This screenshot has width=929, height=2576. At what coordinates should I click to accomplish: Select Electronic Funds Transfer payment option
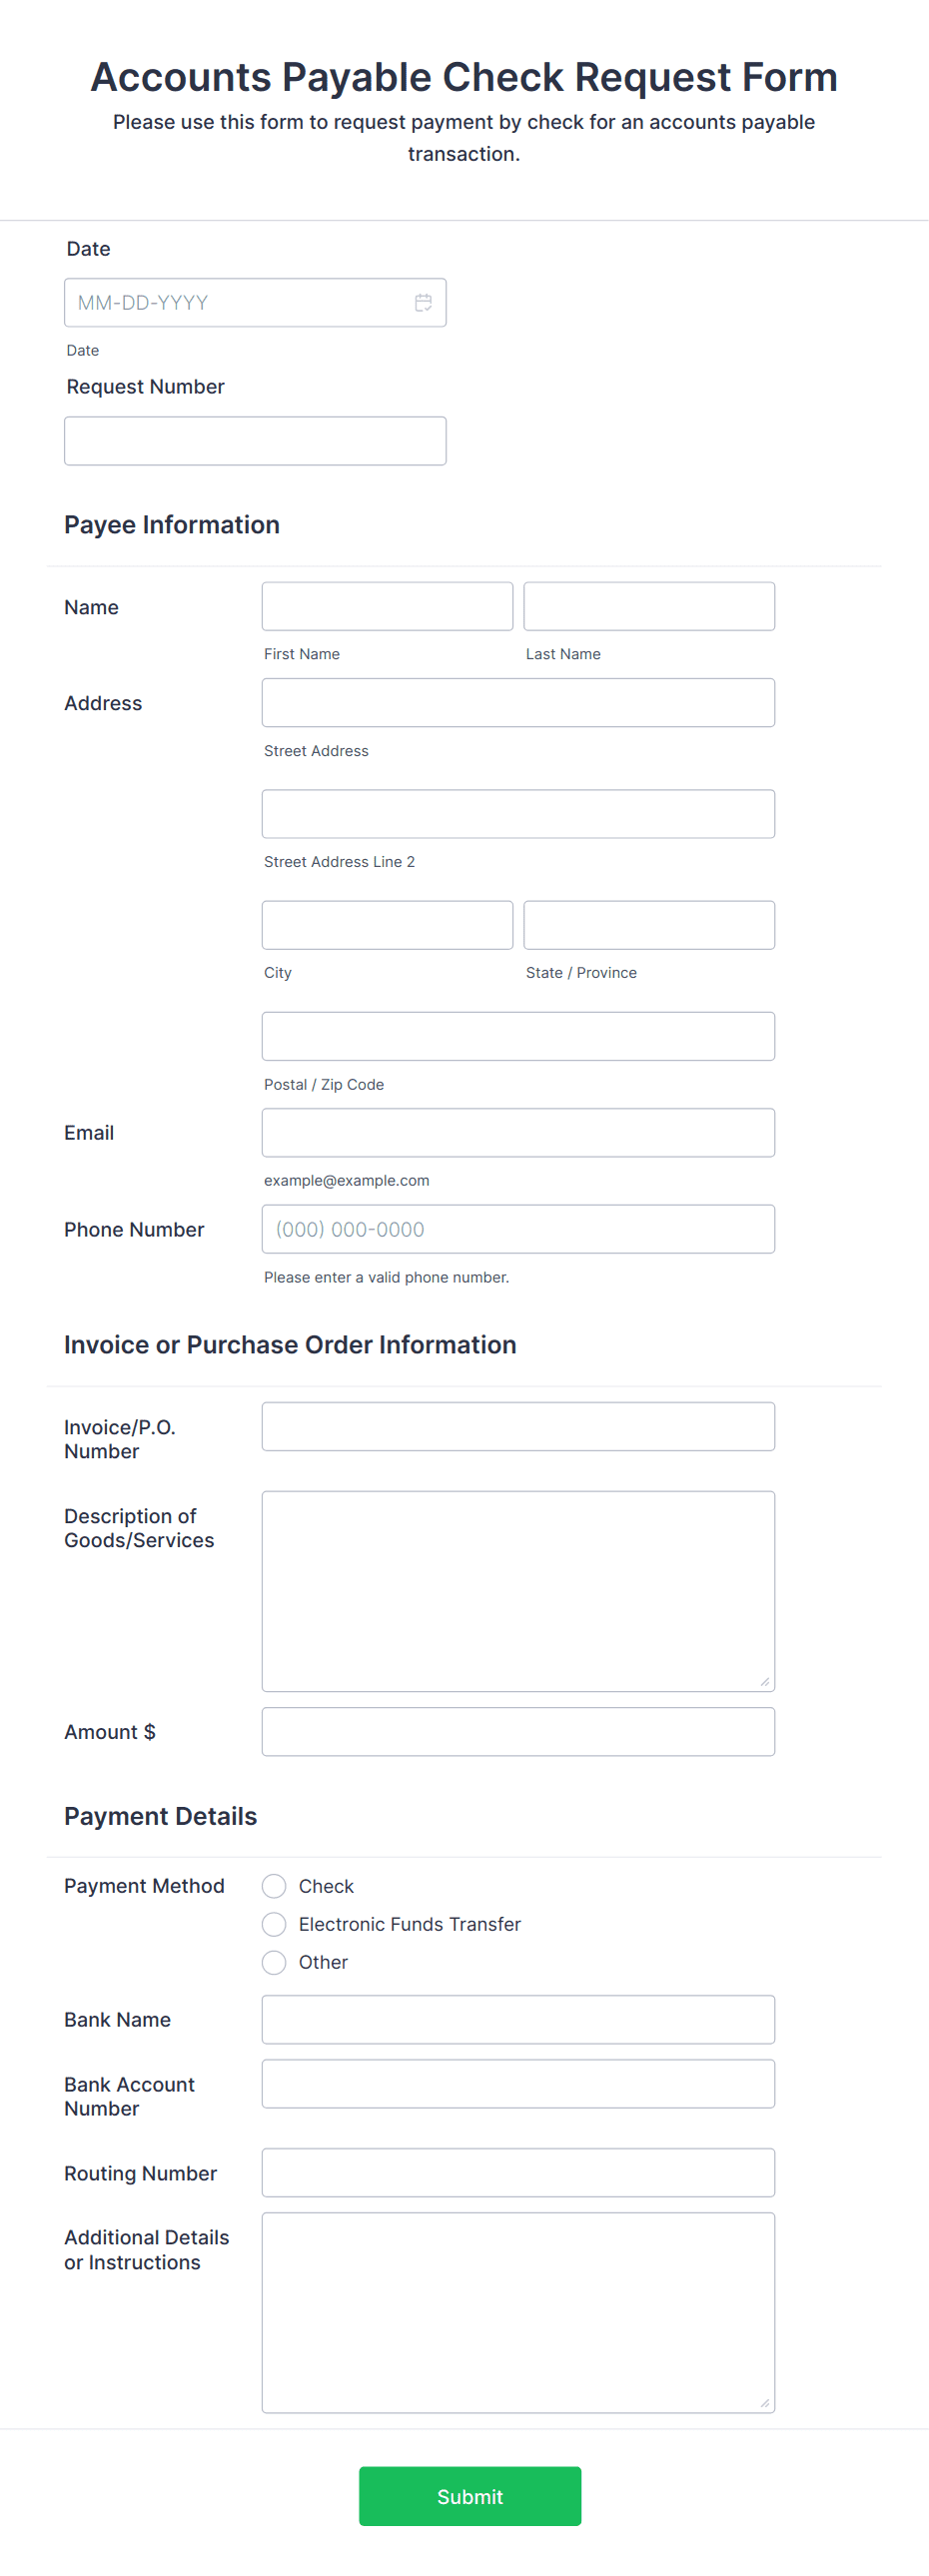274,1924
